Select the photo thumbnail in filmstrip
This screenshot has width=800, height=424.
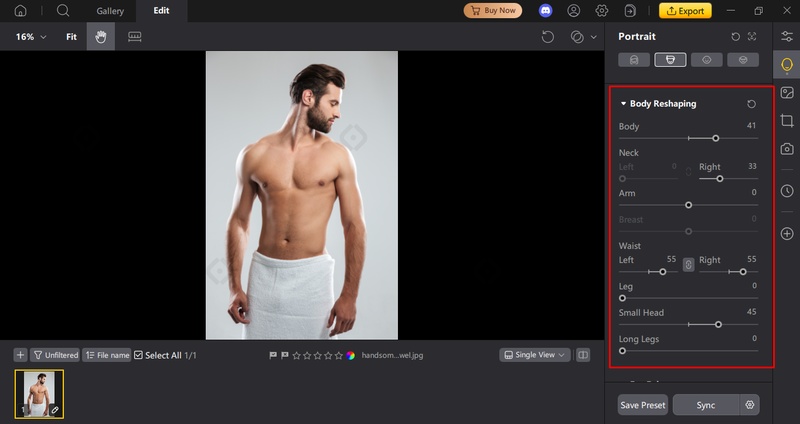[39, 392]
